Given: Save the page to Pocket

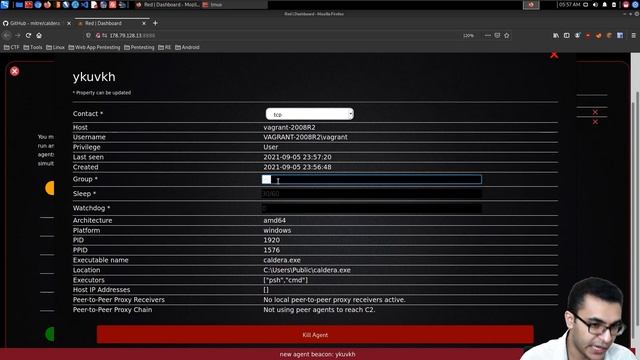Looking at the screenshot, I should [x=497, y=36].
